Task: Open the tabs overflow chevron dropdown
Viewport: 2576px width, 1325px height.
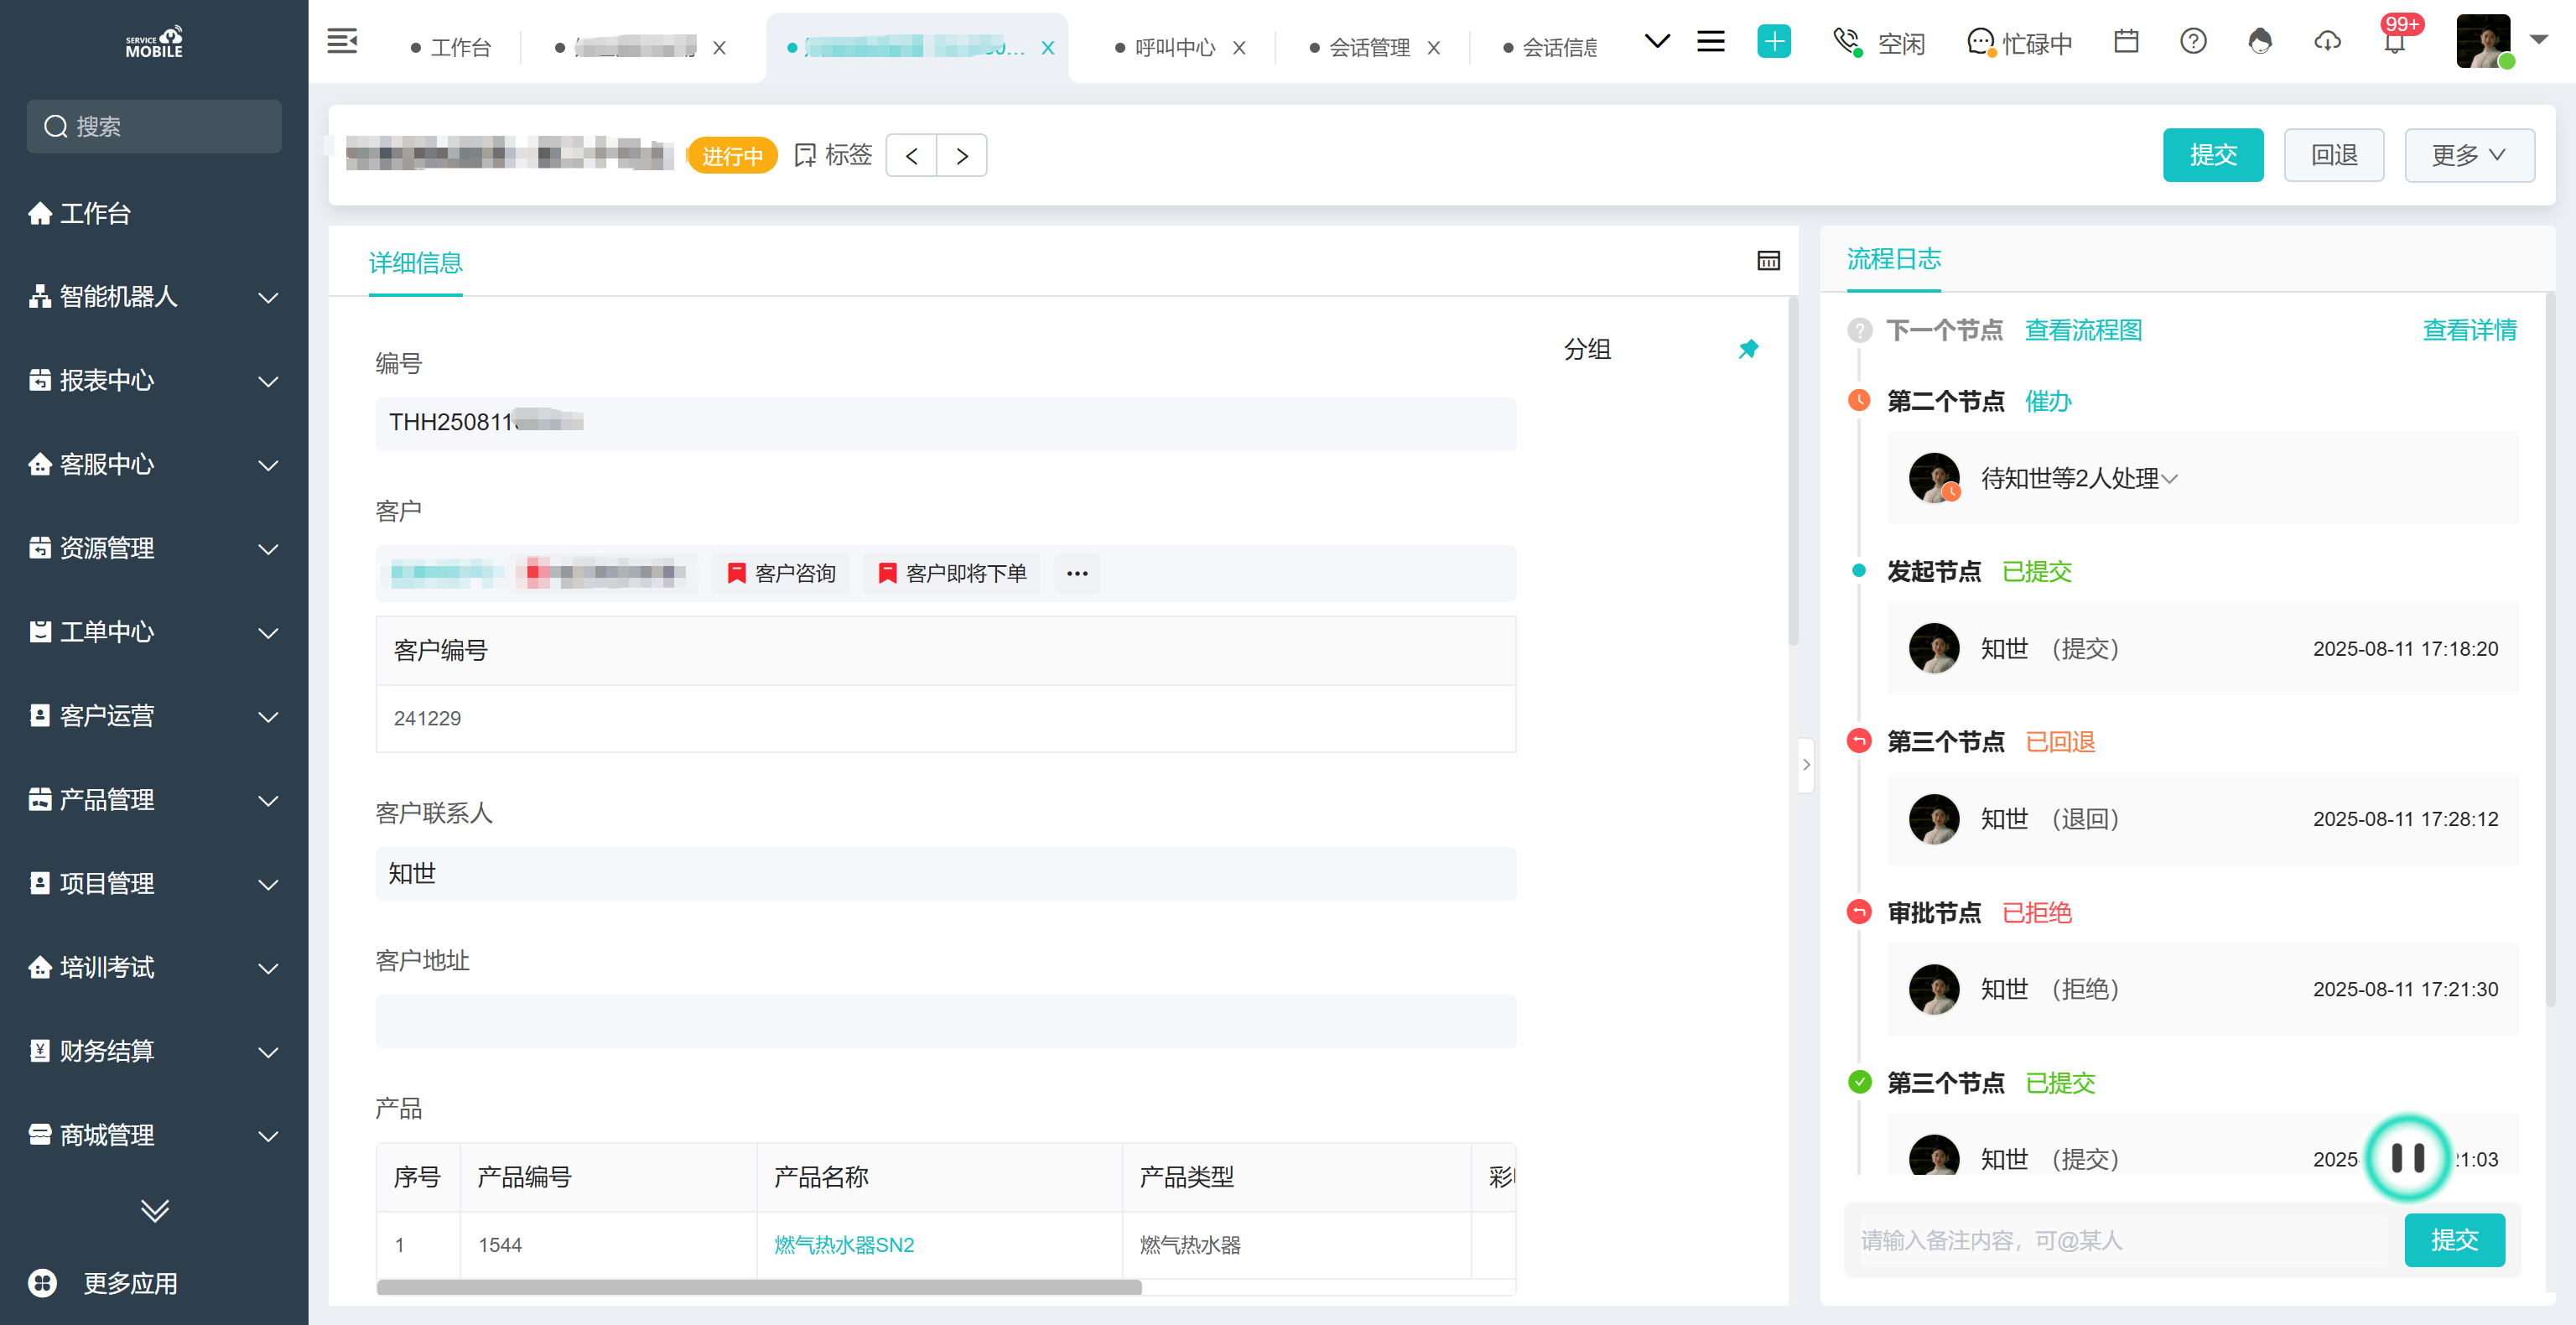Action: click(x=1657, y=42)
